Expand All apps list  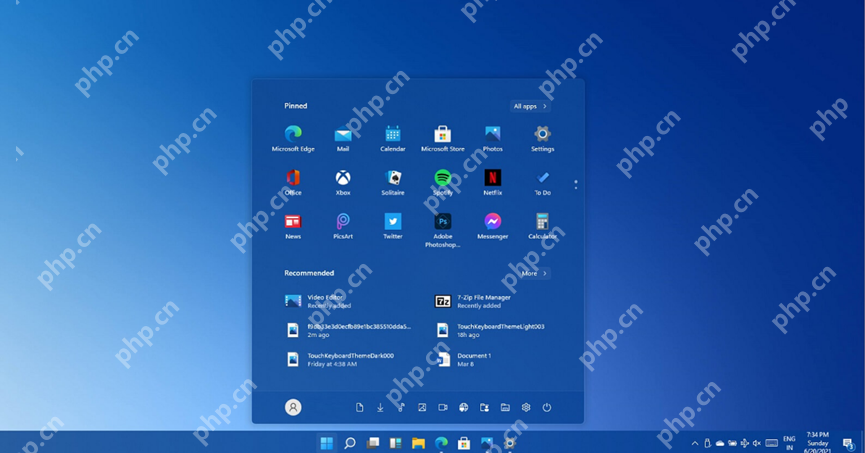tap(530, 106)
